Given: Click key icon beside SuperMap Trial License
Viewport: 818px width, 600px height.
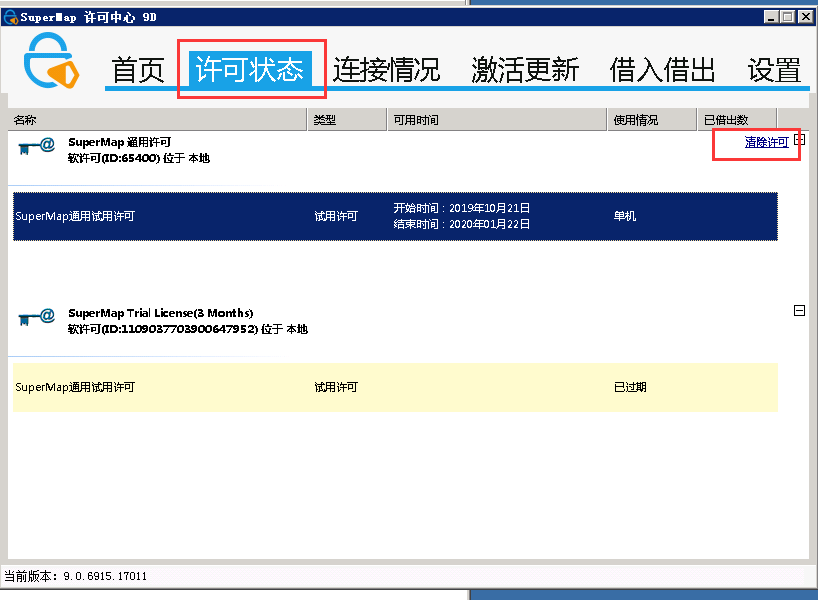Looking at the screenshot, I should point(37,317).
